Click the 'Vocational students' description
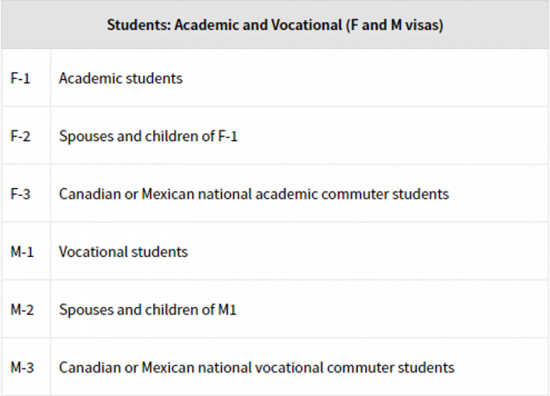This screenshot has width=550, height=396. click(x=123, y=252)
